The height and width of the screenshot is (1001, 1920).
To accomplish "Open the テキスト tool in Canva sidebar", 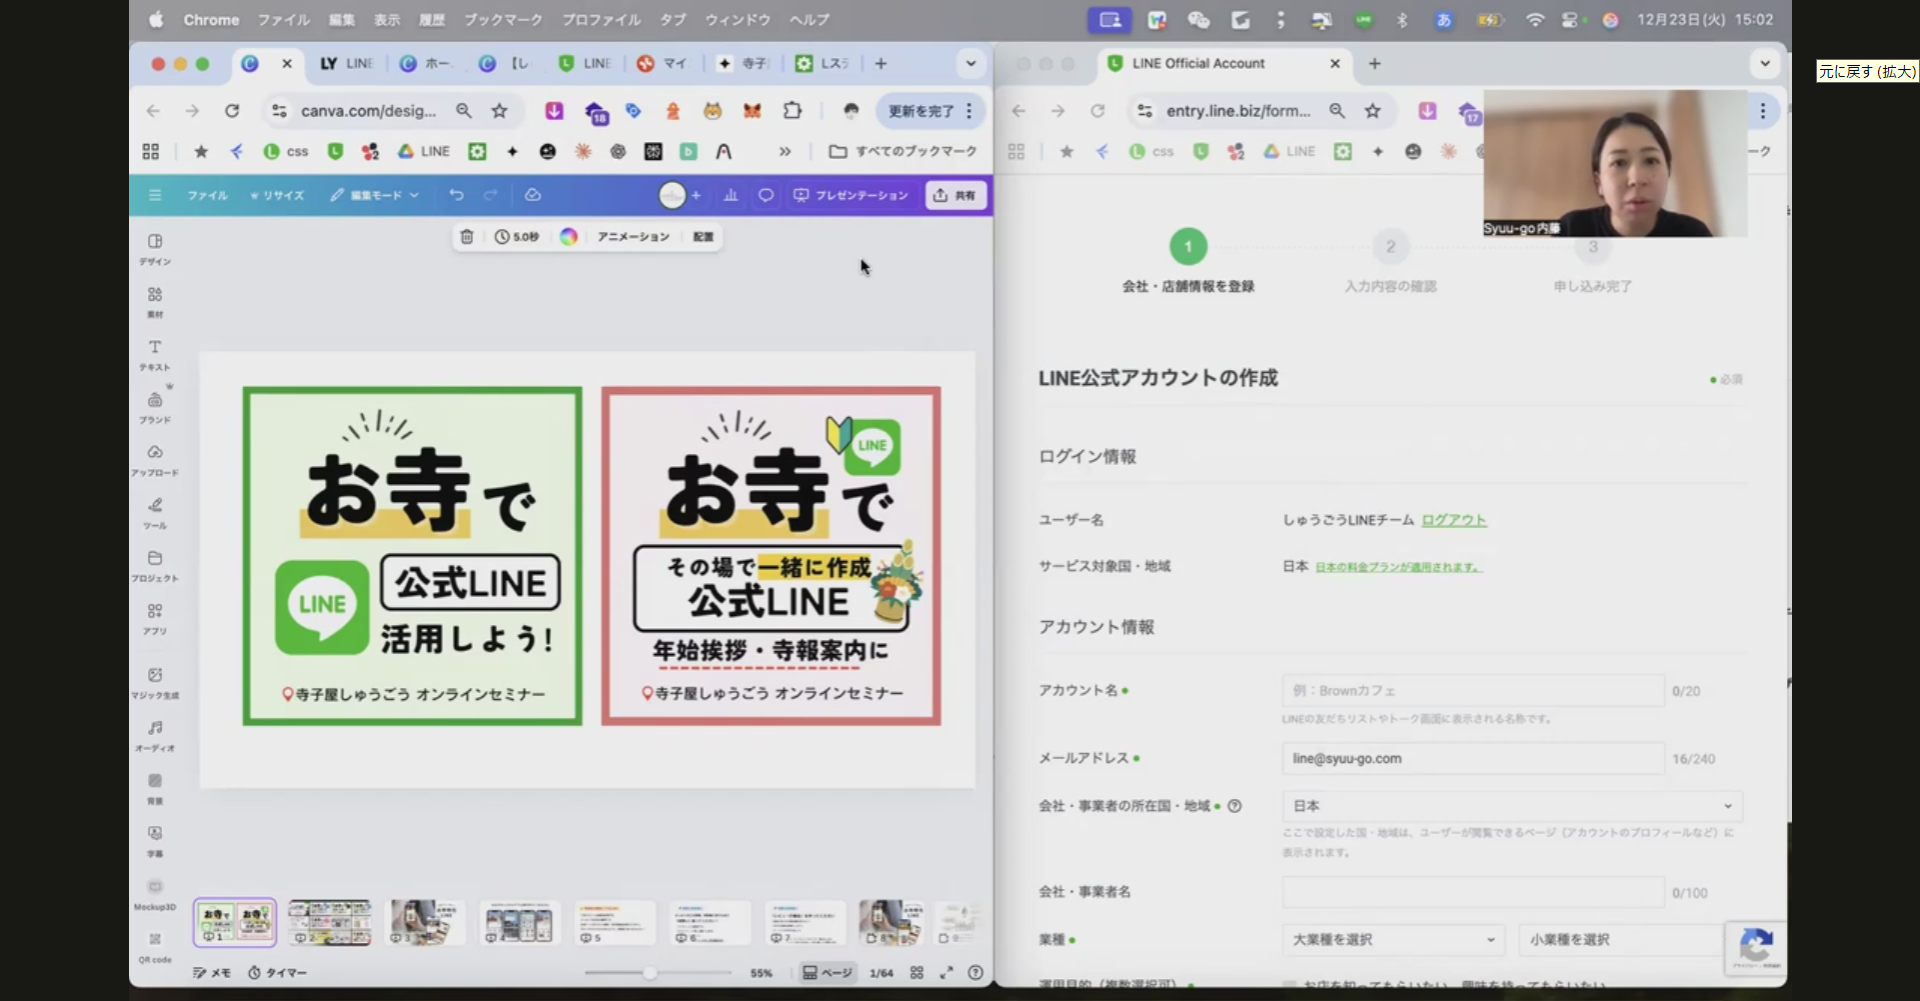I will [x=155, y=353].
